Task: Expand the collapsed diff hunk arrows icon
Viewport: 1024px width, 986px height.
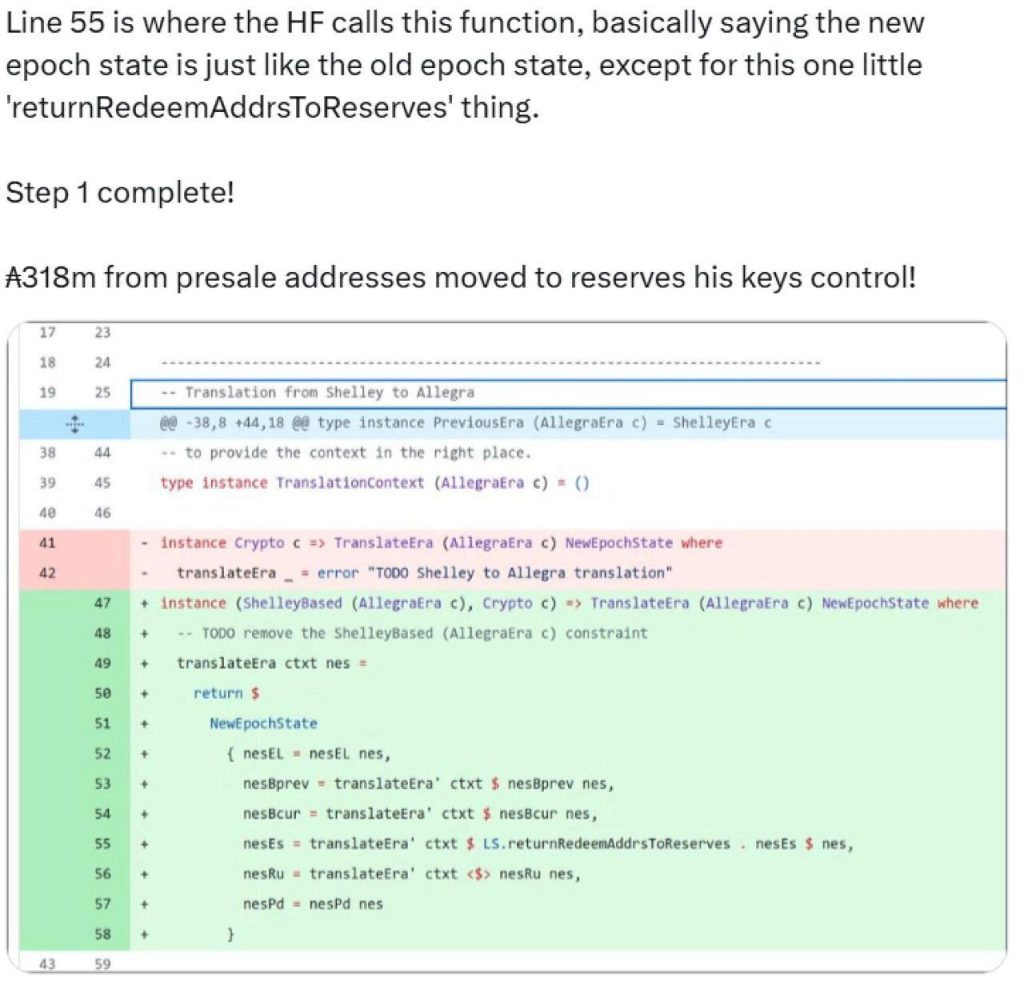Action: click(x=75, y=423)
